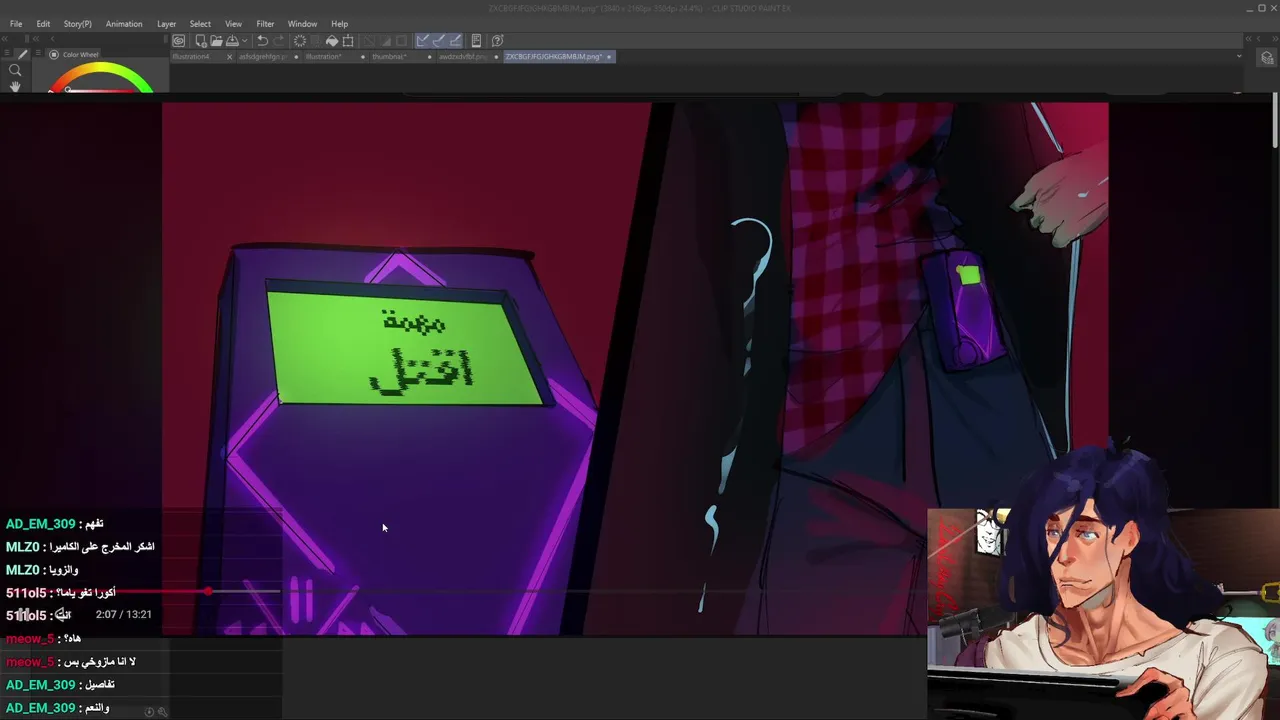This screenshot has width=1280, height=720.
Task: Click the small clock icon near bottom
Action: coord(149,712)
